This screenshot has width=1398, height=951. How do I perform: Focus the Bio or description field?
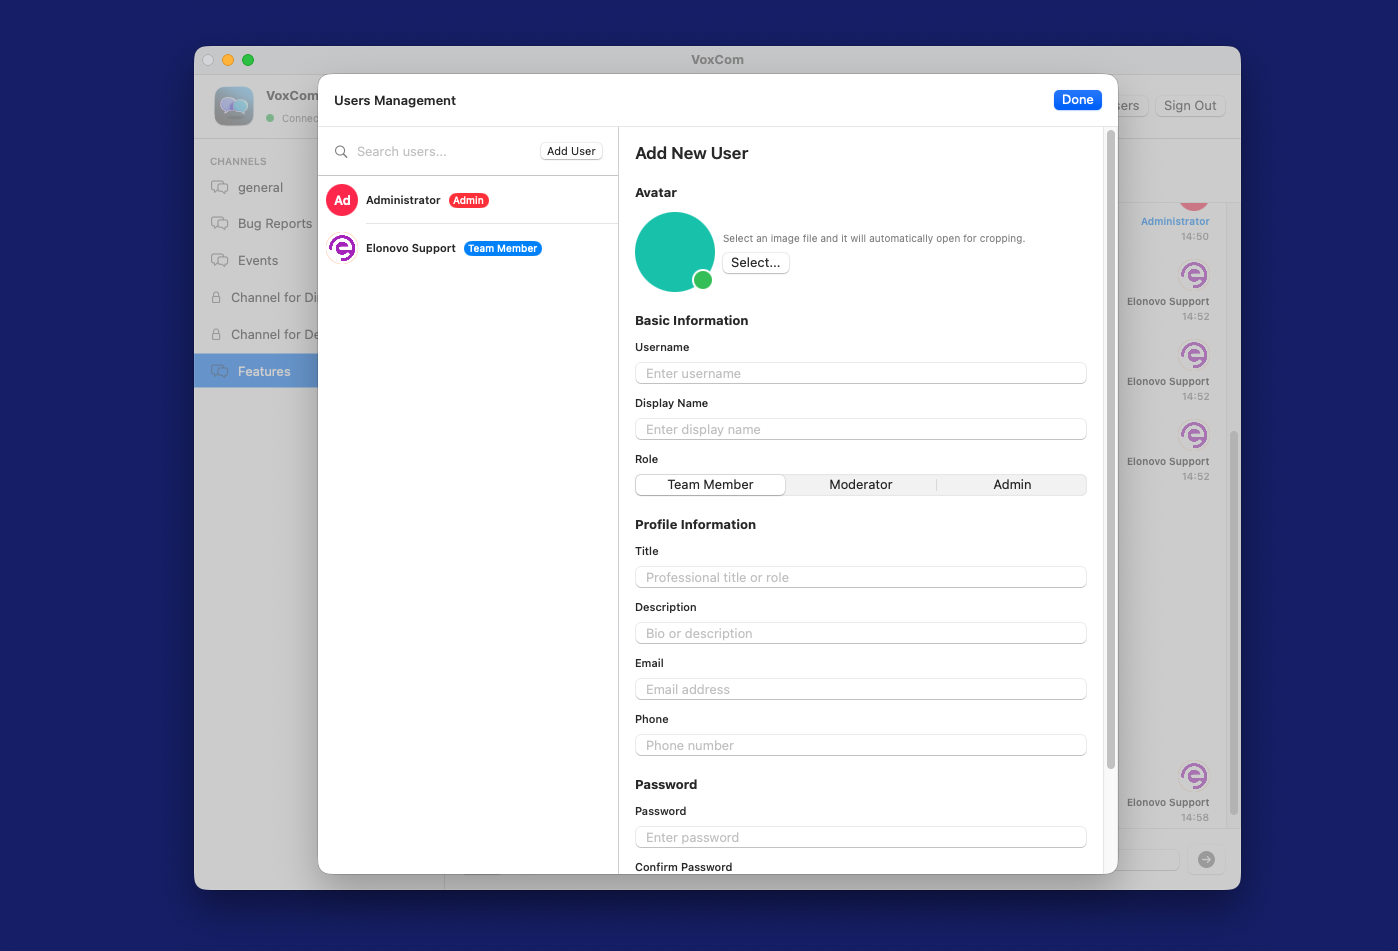[860, 633]
